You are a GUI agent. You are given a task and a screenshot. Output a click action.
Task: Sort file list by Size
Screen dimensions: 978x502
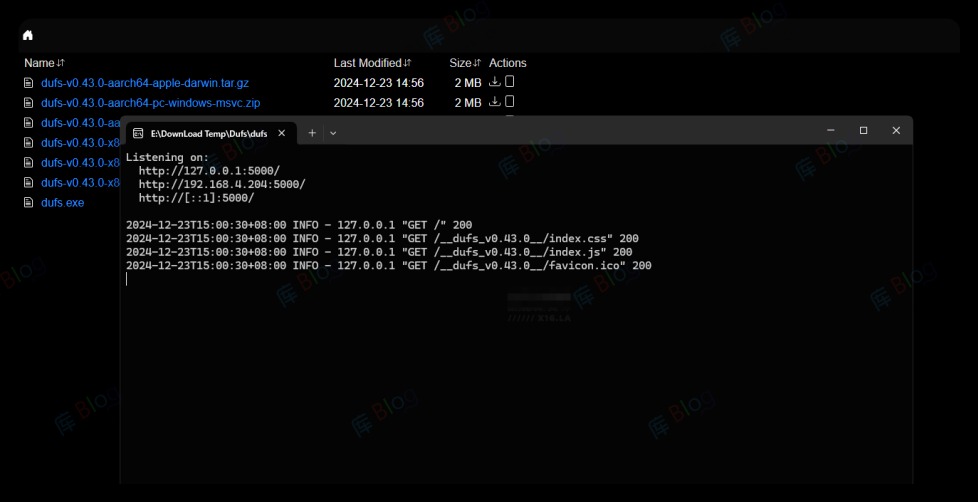pyautogui.click(x=465, y=63)
